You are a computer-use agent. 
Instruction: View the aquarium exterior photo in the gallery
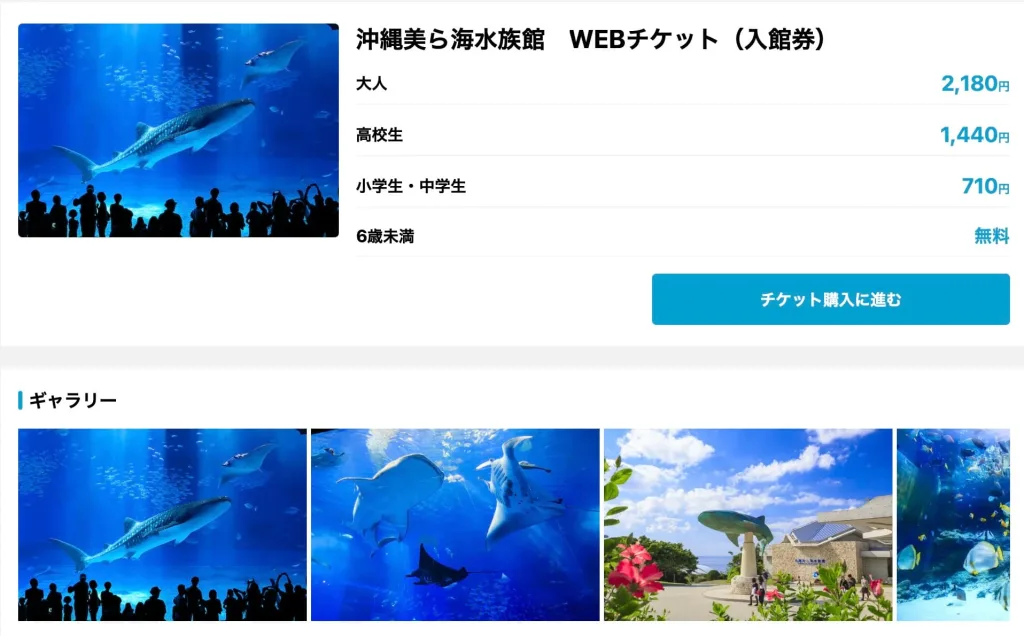[x=748, y=524]
